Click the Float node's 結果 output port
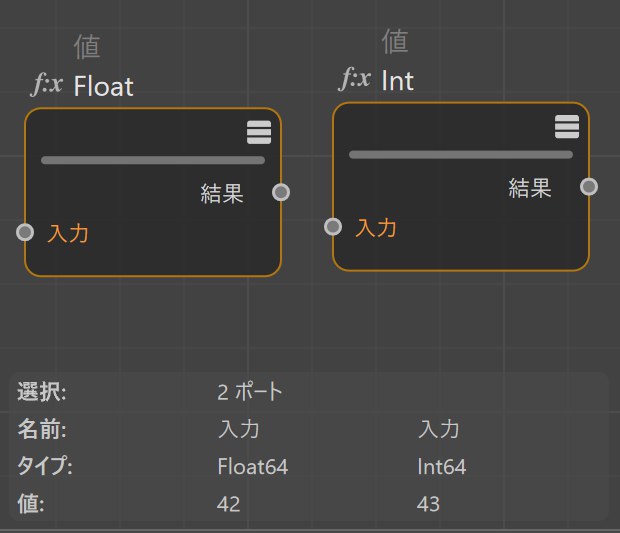The image size is (620, 533). (x=281, y=192)
